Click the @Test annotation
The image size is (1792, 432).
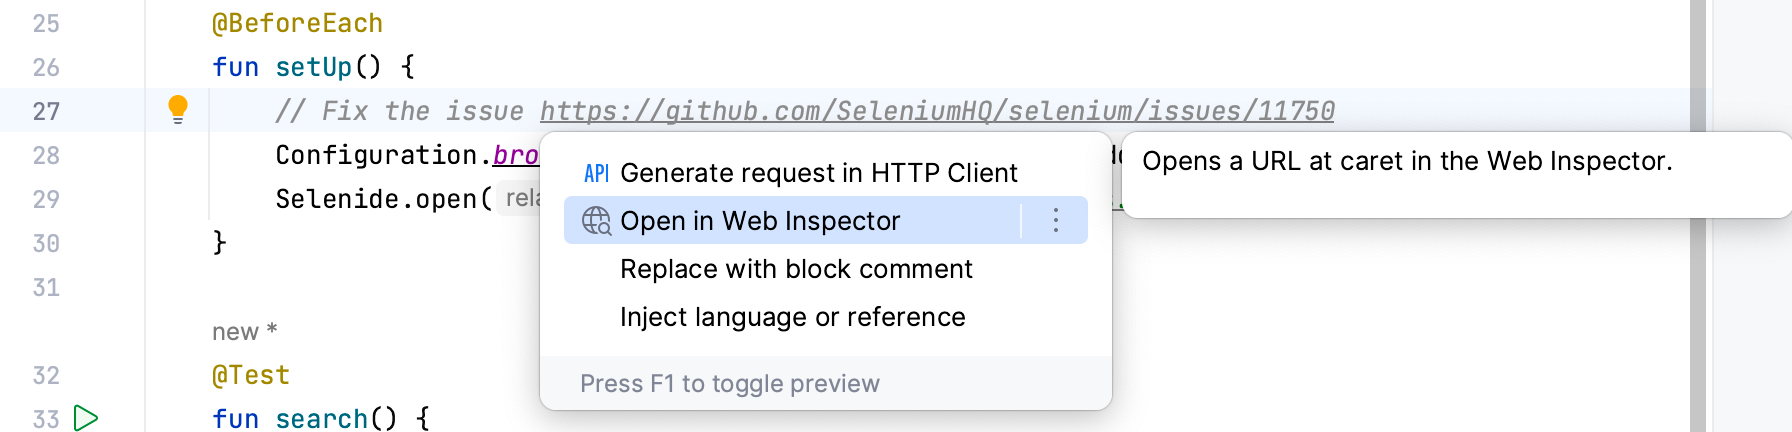(x=251, y=375)
